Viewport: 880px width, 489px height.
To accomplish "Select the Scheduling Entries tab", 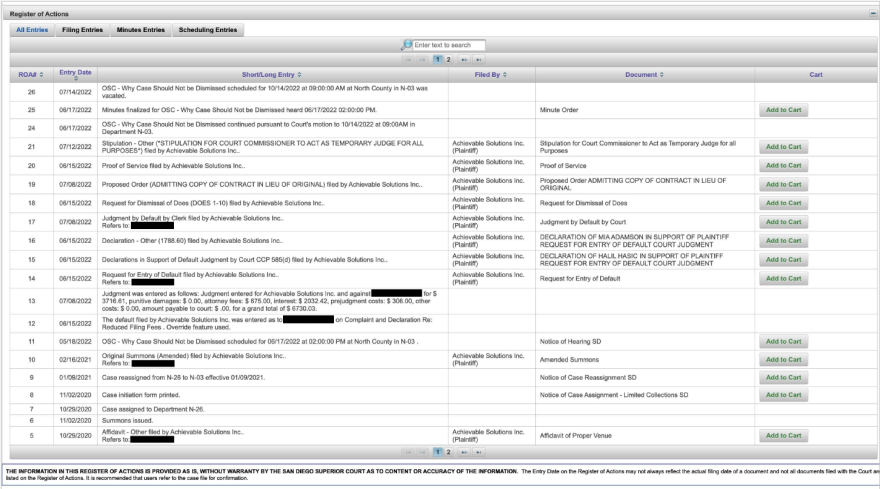I will point(208,30).
